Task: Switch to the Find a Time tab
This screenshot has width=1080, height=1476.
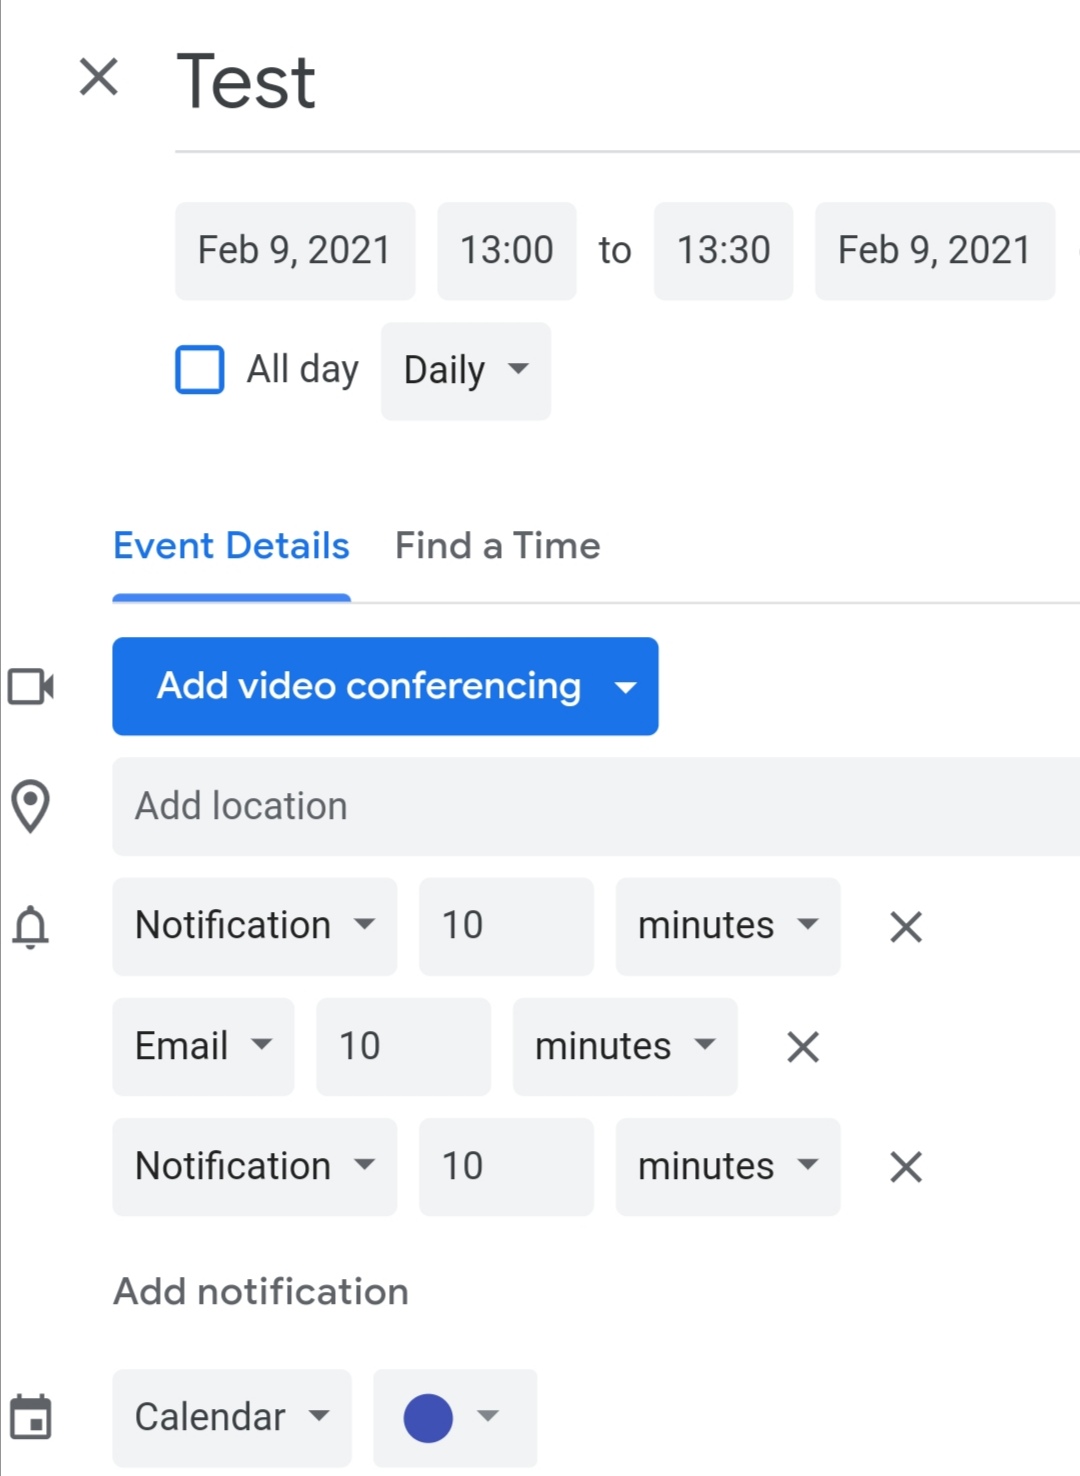Action: (498, 546)
